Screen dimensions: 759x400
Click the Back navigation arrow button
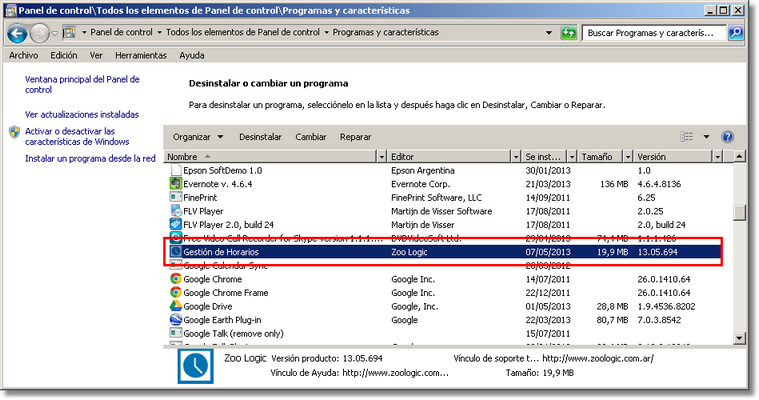(x=17, y=33)
